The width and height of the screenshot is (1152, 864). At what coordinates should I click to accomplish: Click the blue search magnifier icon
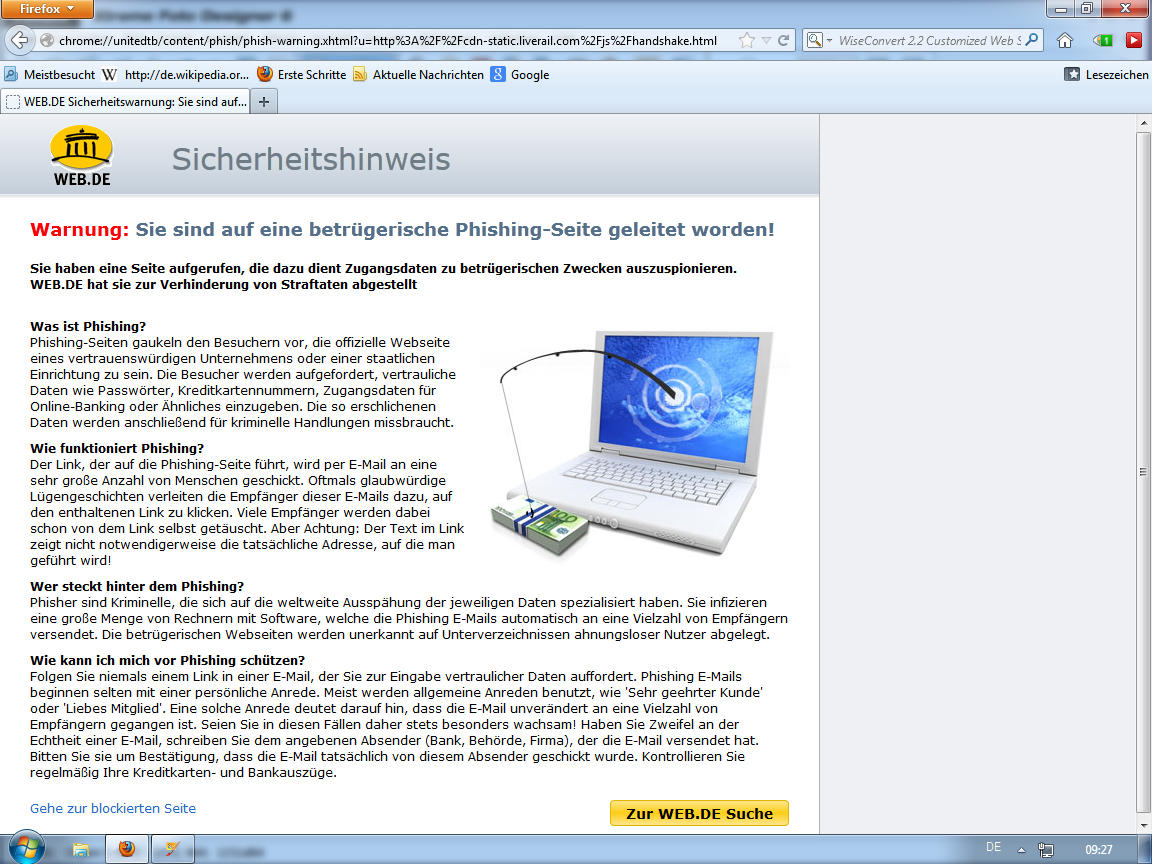click(x=1032, y=40)
